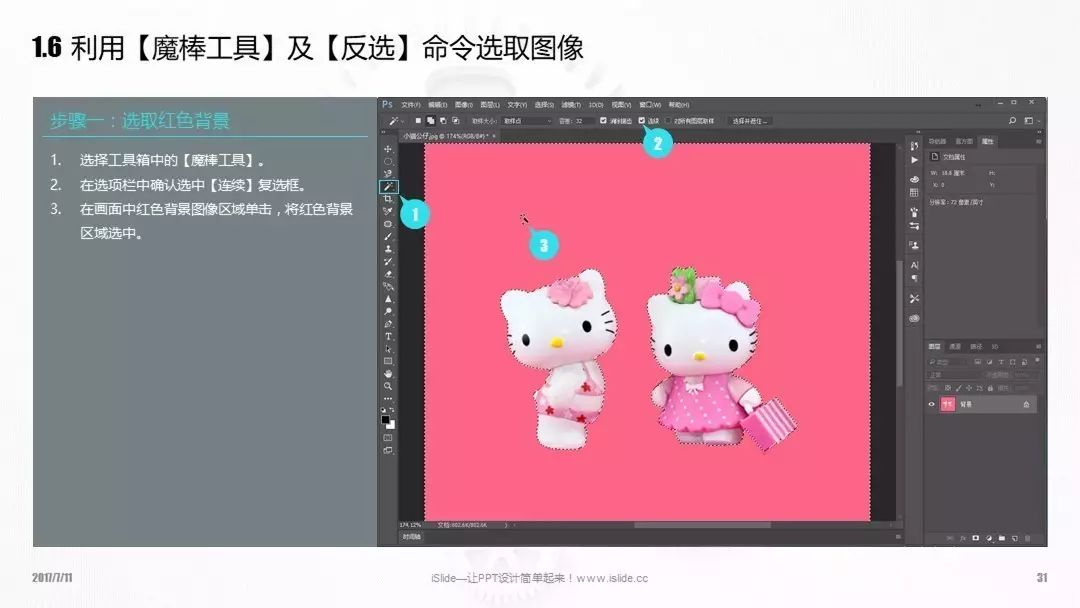The height and width of the screenshot is (608, 1080).
Task: Click the 背景 layer thumbnail
Action: point(948,404)
